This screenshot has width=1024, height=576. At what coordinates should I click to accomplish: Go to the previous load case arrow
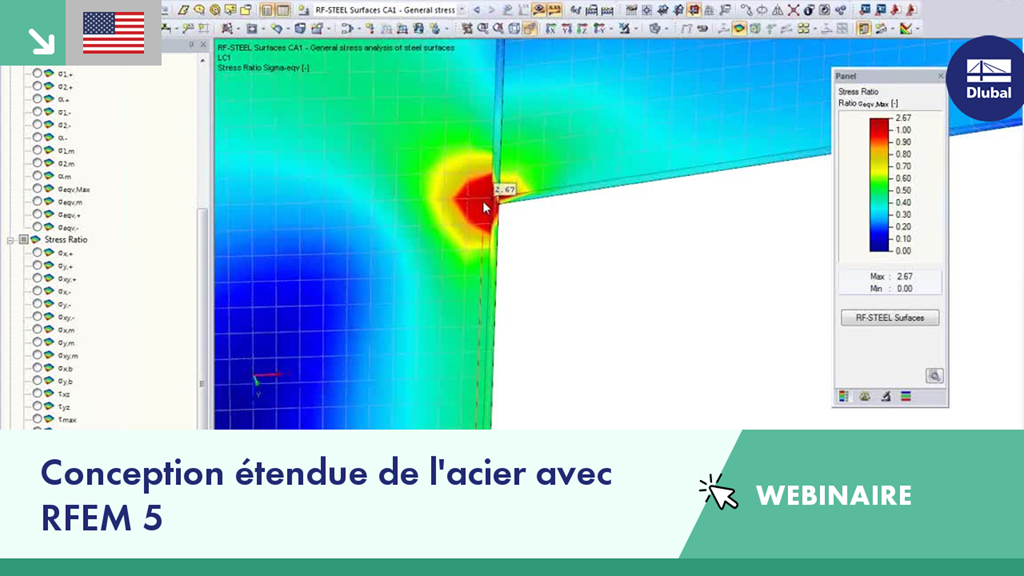(x=477, y=10)
